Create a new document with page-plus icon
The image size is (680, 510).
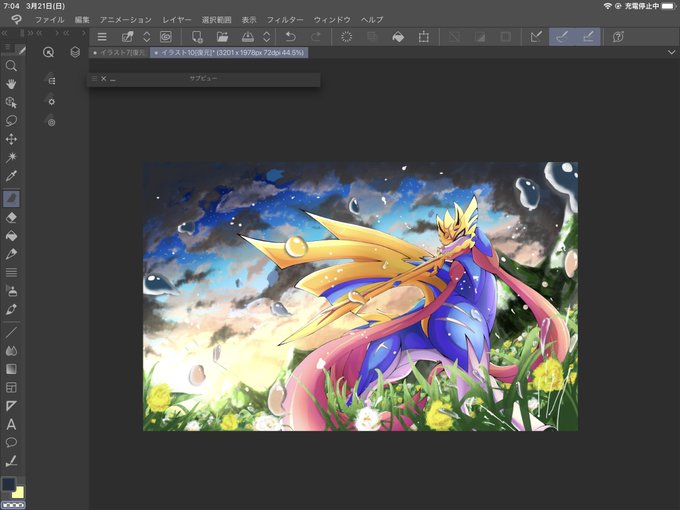pyautogui.click(x=197, y=37)
